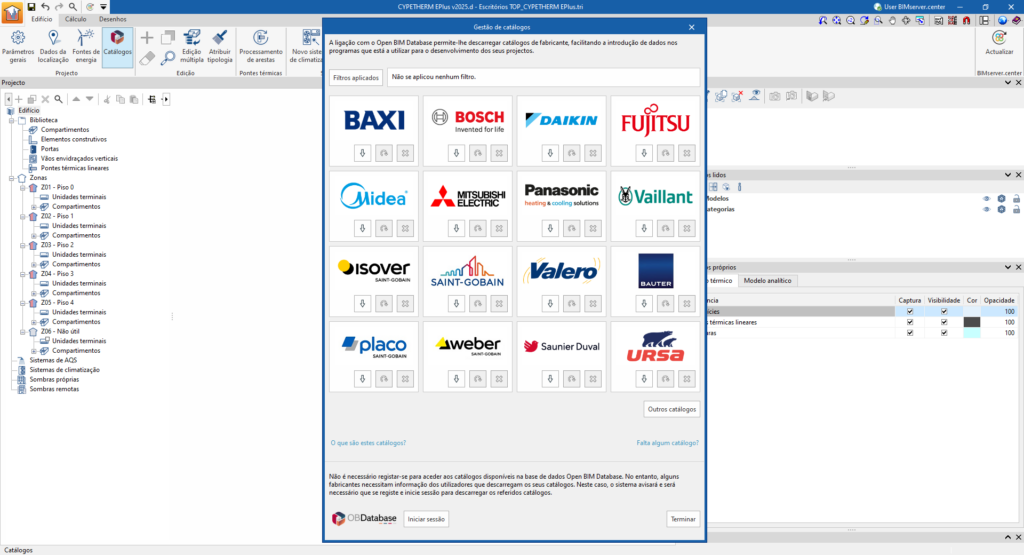Image resolution: width=1024 pixels, height=555 pixels.
Task: Expand Compartimentos under Z06 - Não útil
Action: tap(34, 351)
